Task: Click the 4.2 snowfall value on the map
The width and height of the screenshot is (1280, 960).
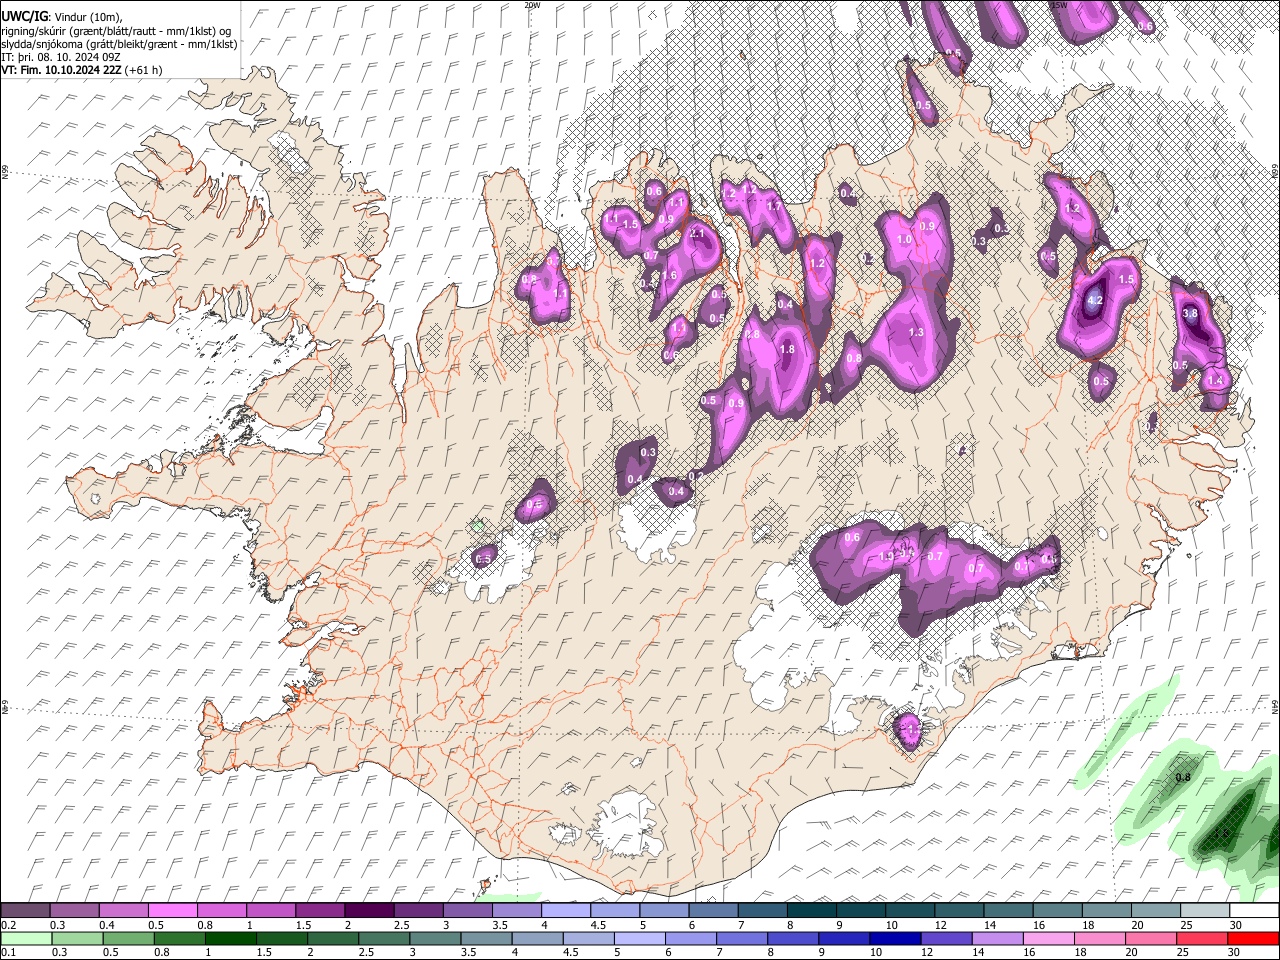Action: click(x=1094, y=300)
